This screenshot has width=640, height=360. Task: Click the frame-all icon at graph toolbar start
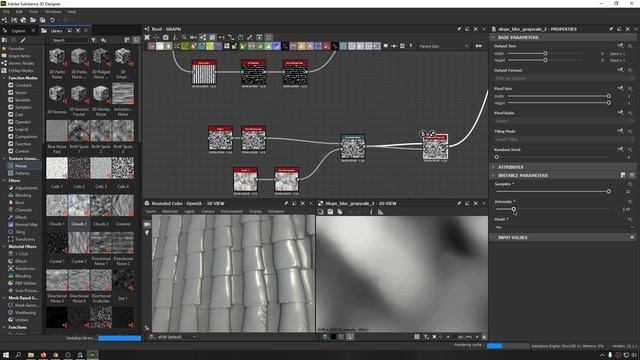point(147,37)
